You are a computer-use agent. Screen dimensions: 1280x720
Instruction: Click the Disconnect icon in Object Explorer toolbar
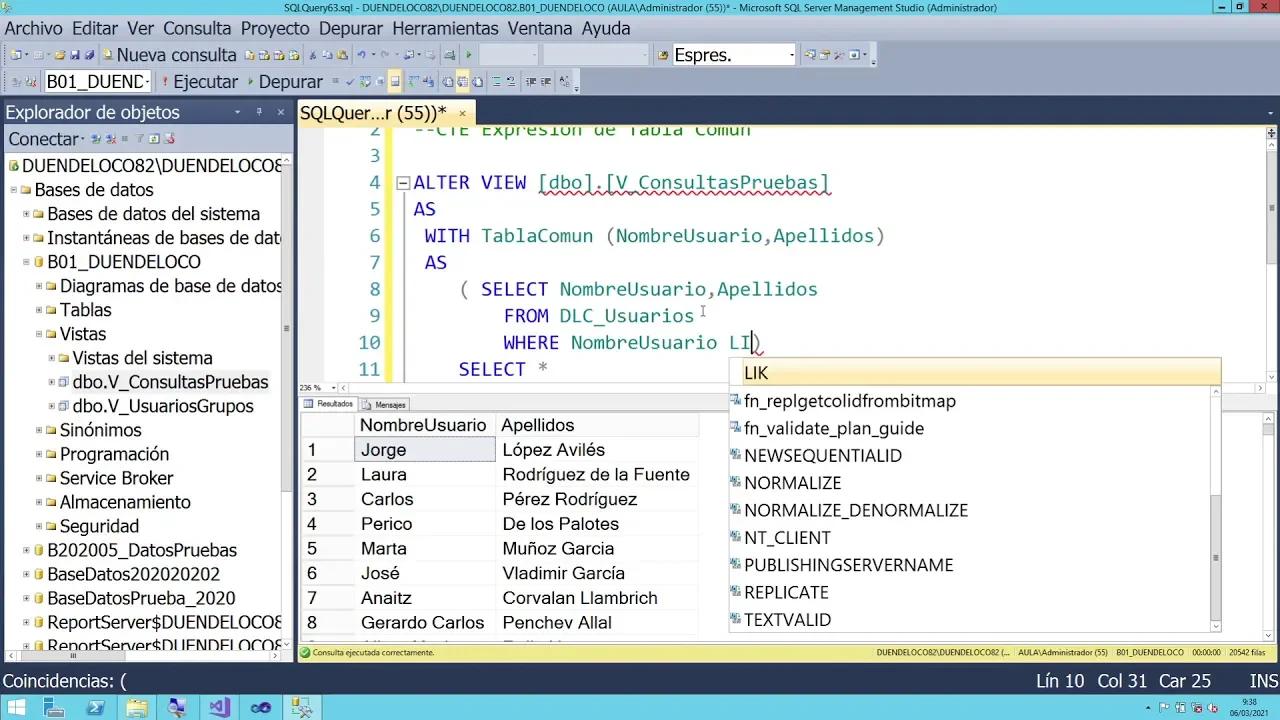(x=110, y=140)
